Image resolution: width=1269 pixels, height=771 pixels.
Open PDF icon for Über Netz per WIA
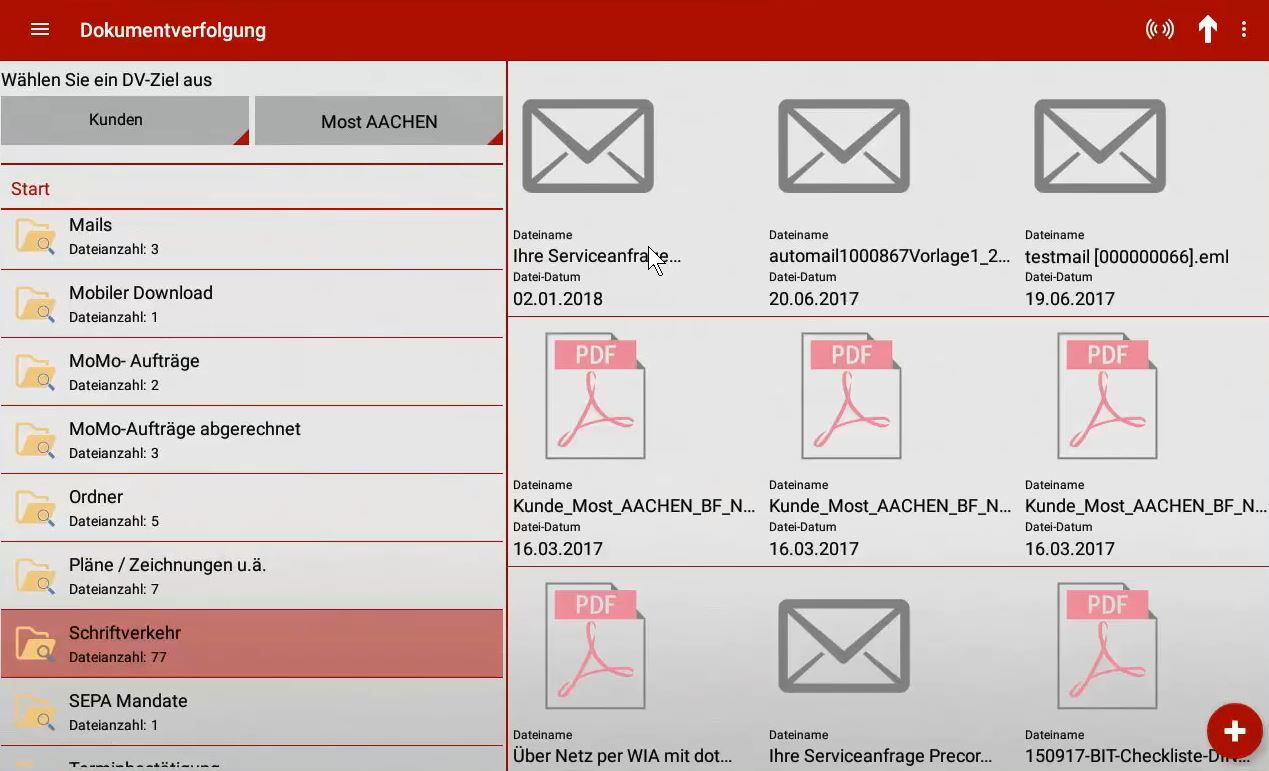(595, 646)
